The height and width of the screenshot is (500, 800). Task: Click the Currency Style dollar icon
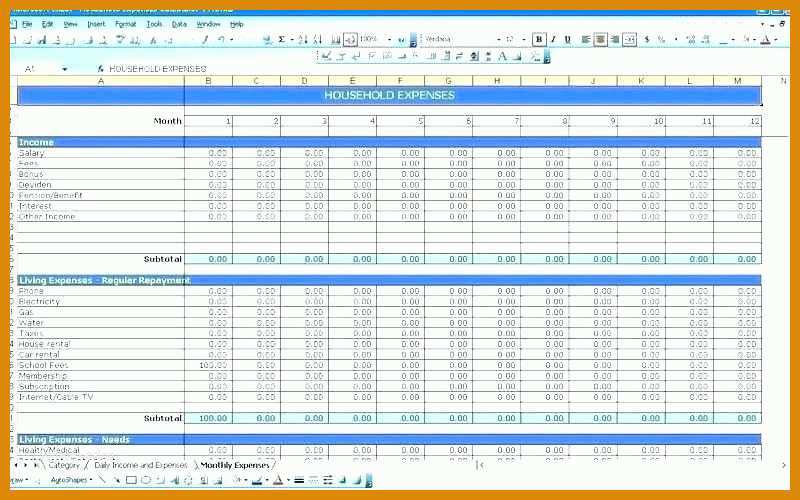647,39
